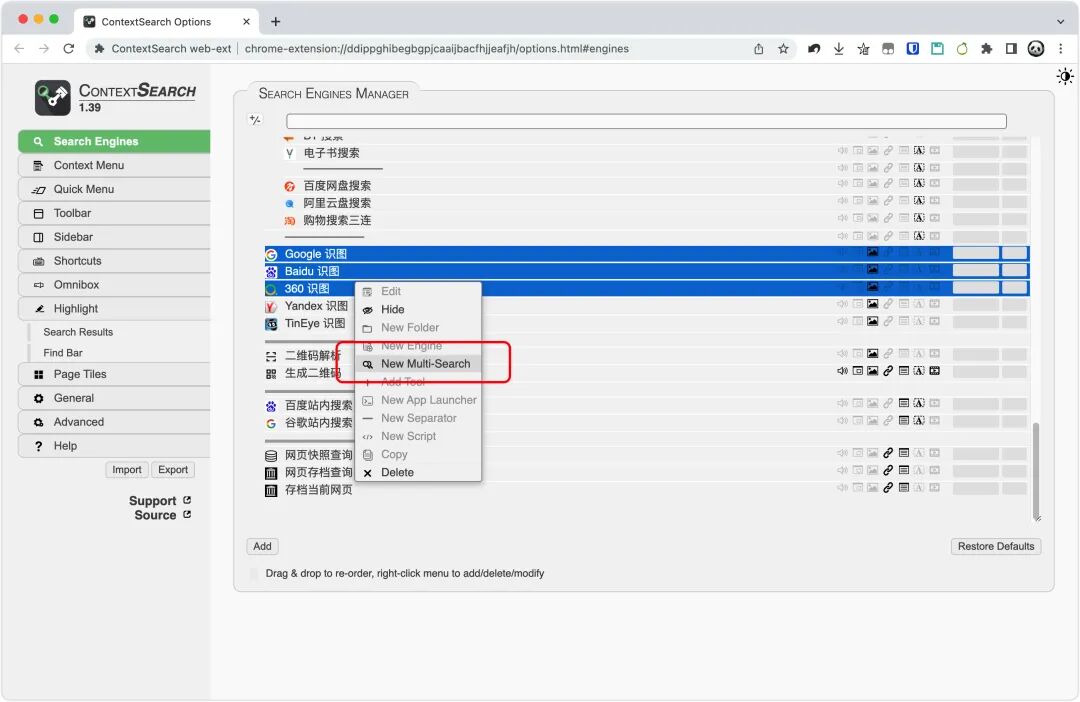Viewport: 1080px width, 702px height.
Task: Click the ContextSearch logo icon
Action: [x=52, y=97]
